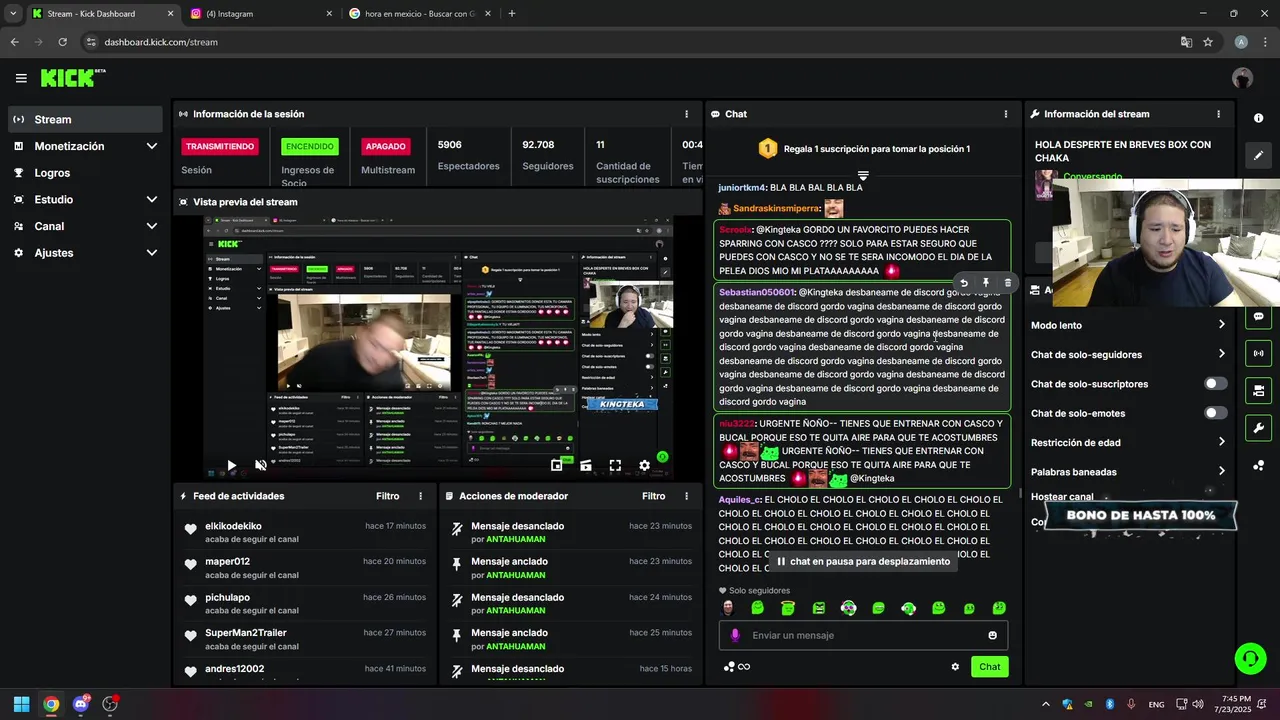Click the broadcast signal icon in right sidebar
The width and height of the screenshot is (1280, 720).
pos(1258,353)
